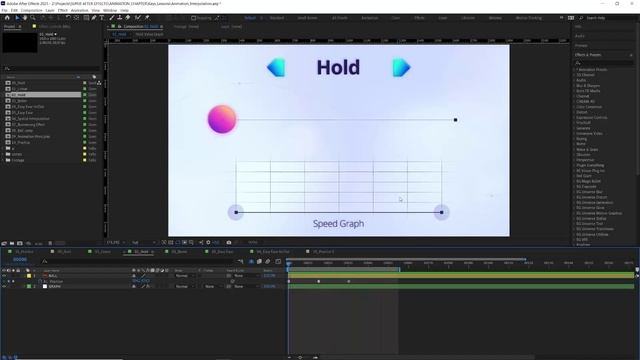This screenshot has height=360, width=640.
Task: Select the Clone Stamp tool
Action: point(120,18)
